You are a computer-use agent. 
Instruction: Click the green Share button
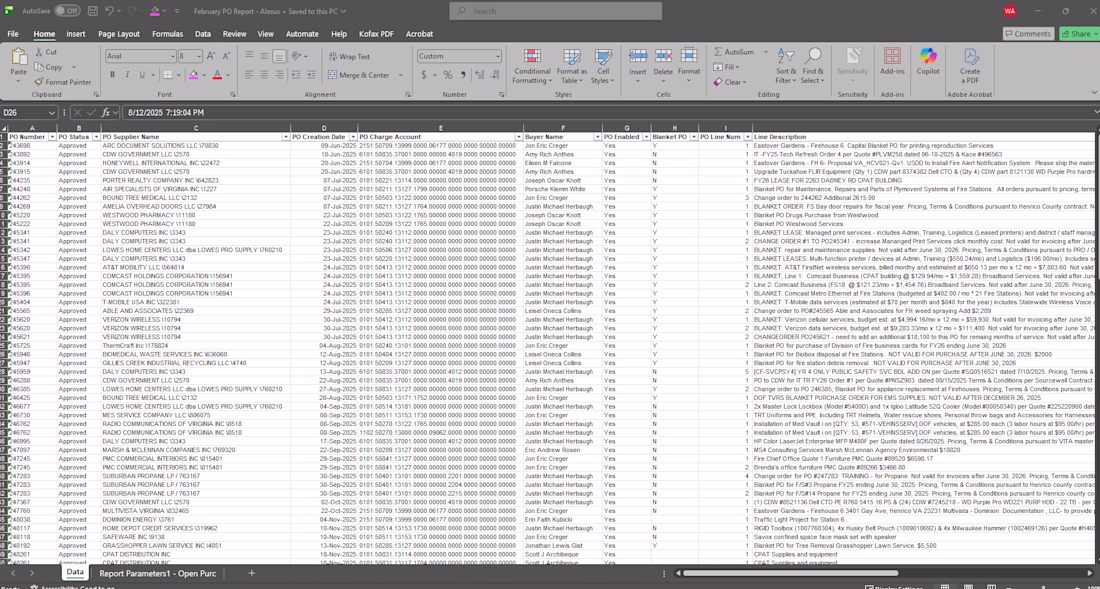point(1079,34)
